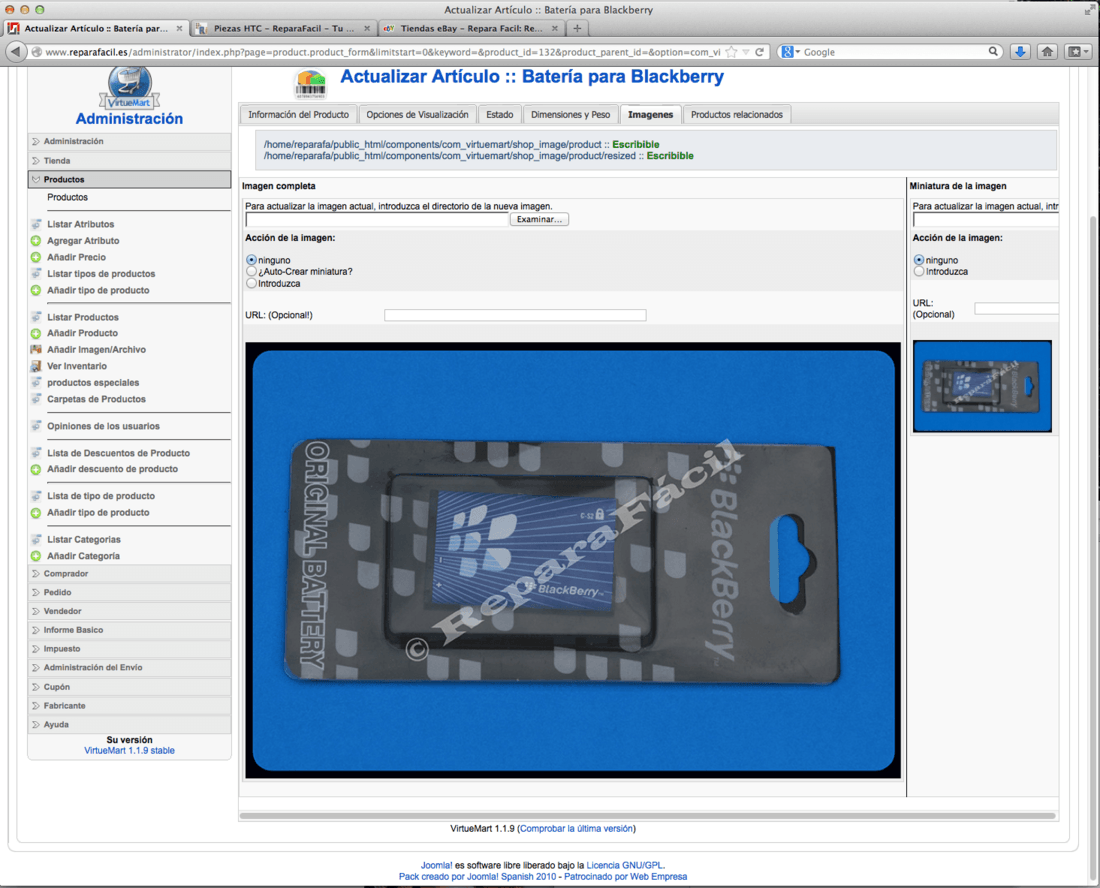Click the browser back arrow button
Viewport: 1100px width, 888px height.
tap(15, 51)
